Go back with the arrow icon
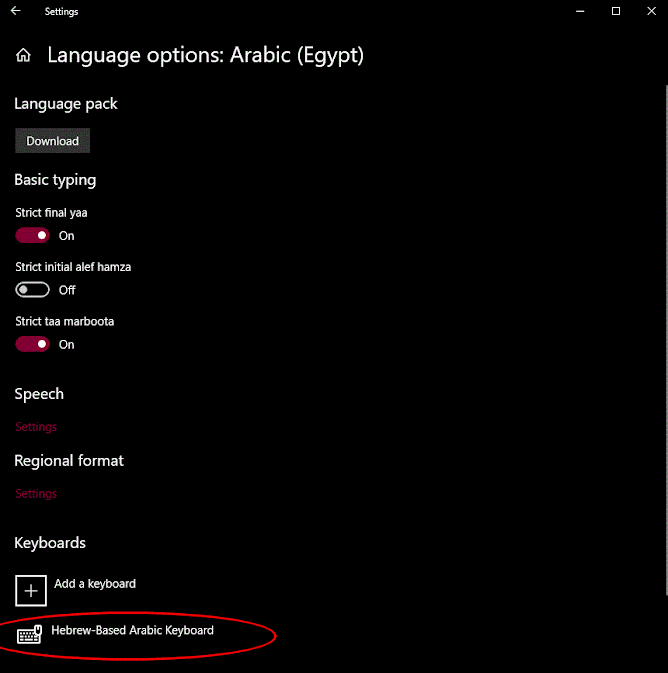This screenshot has height=673, width=668. (x=16, y=11)
